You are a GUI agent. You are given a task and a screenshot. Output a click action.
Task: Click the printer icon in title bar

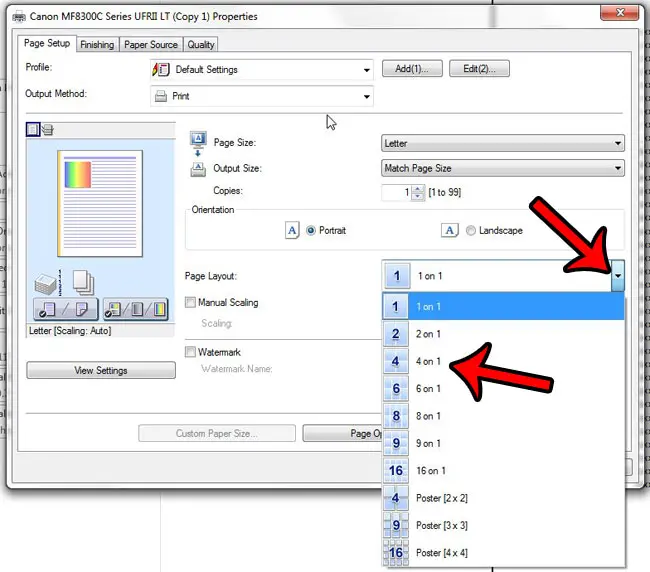point(19,17)
